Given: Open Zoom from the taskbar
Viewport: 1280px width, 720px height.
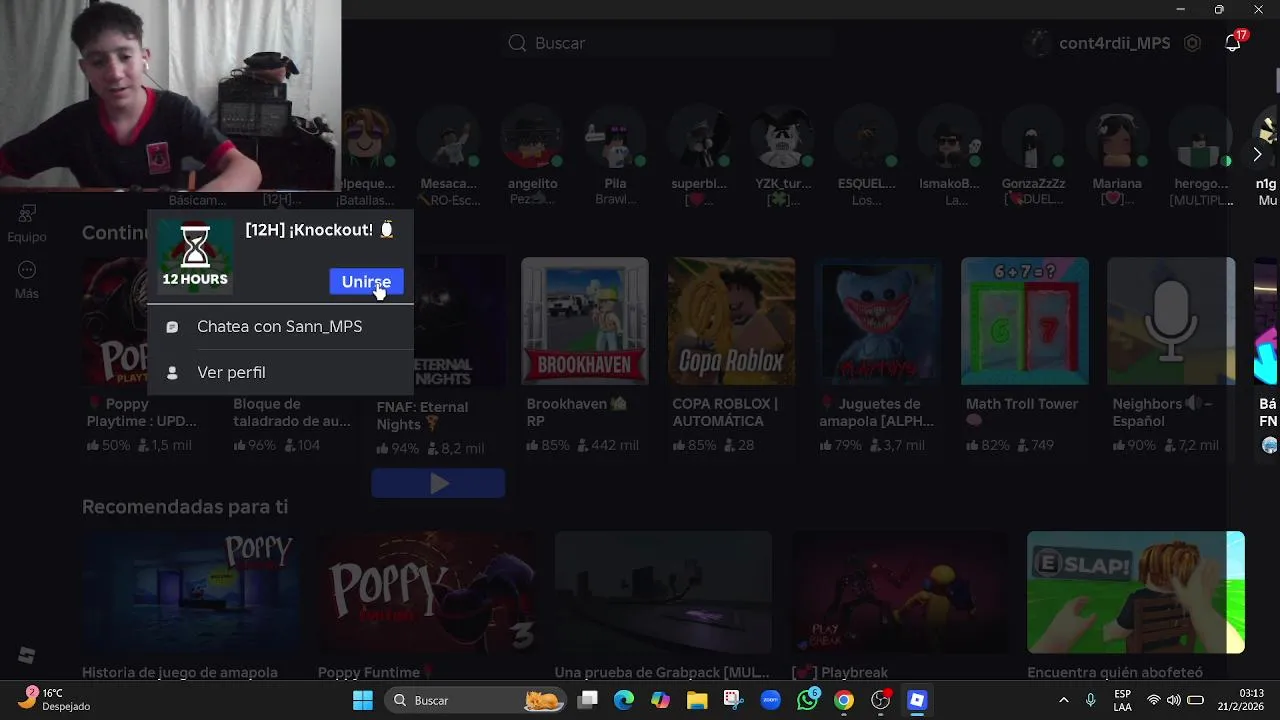Looking at the screenshot, I should (770, 700).
